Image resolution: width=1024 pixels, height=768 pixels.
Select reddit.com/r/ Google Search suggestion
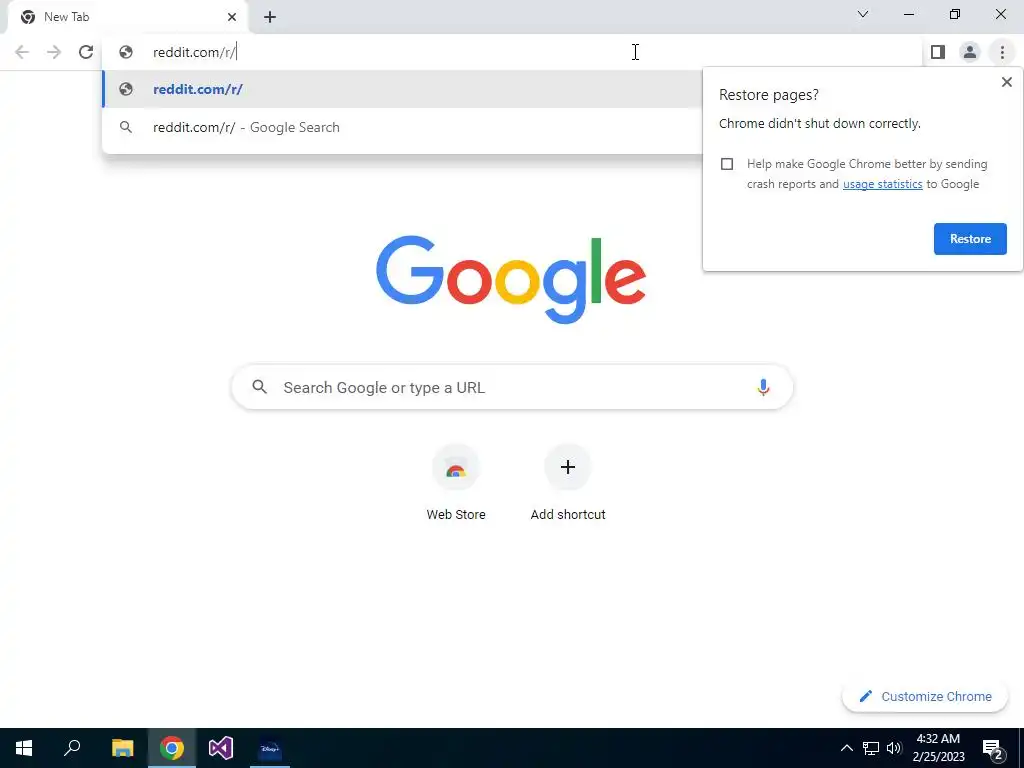pyautogui.click(x=402, y=127)
